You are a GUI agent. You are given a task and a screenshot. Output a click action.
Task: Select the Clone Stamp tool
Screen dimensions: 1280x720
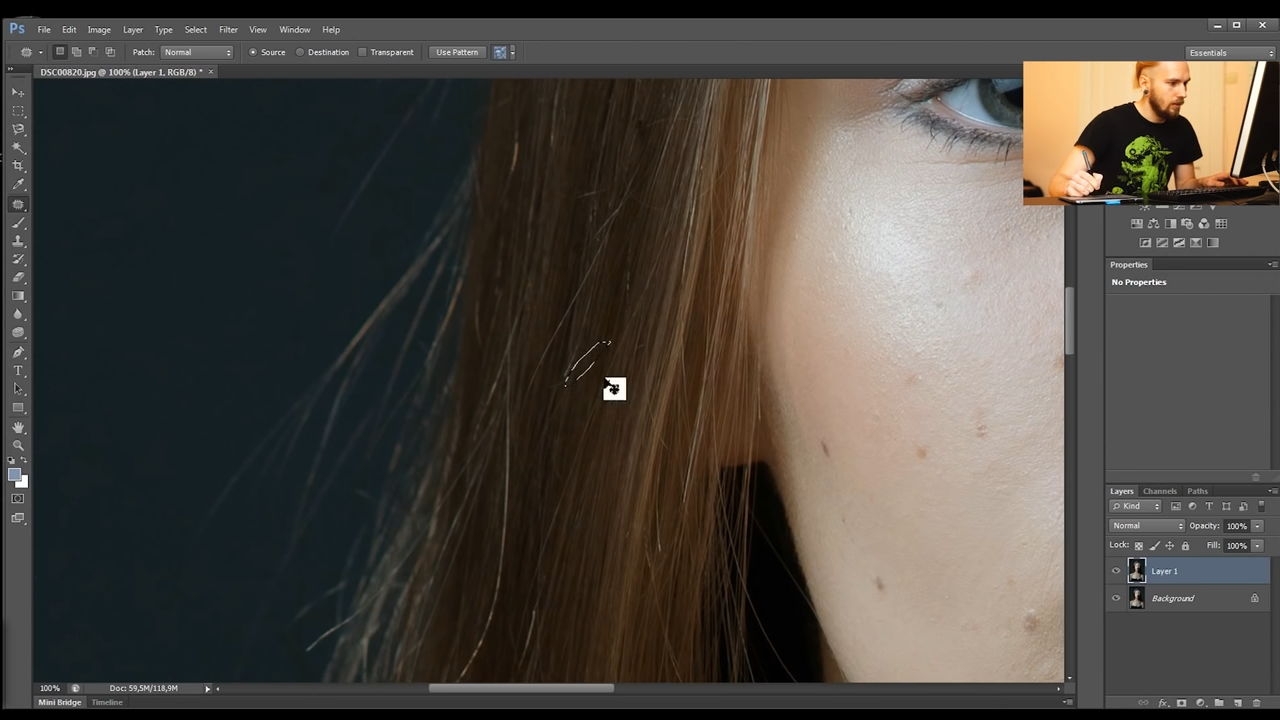click(x=18, y=241)
